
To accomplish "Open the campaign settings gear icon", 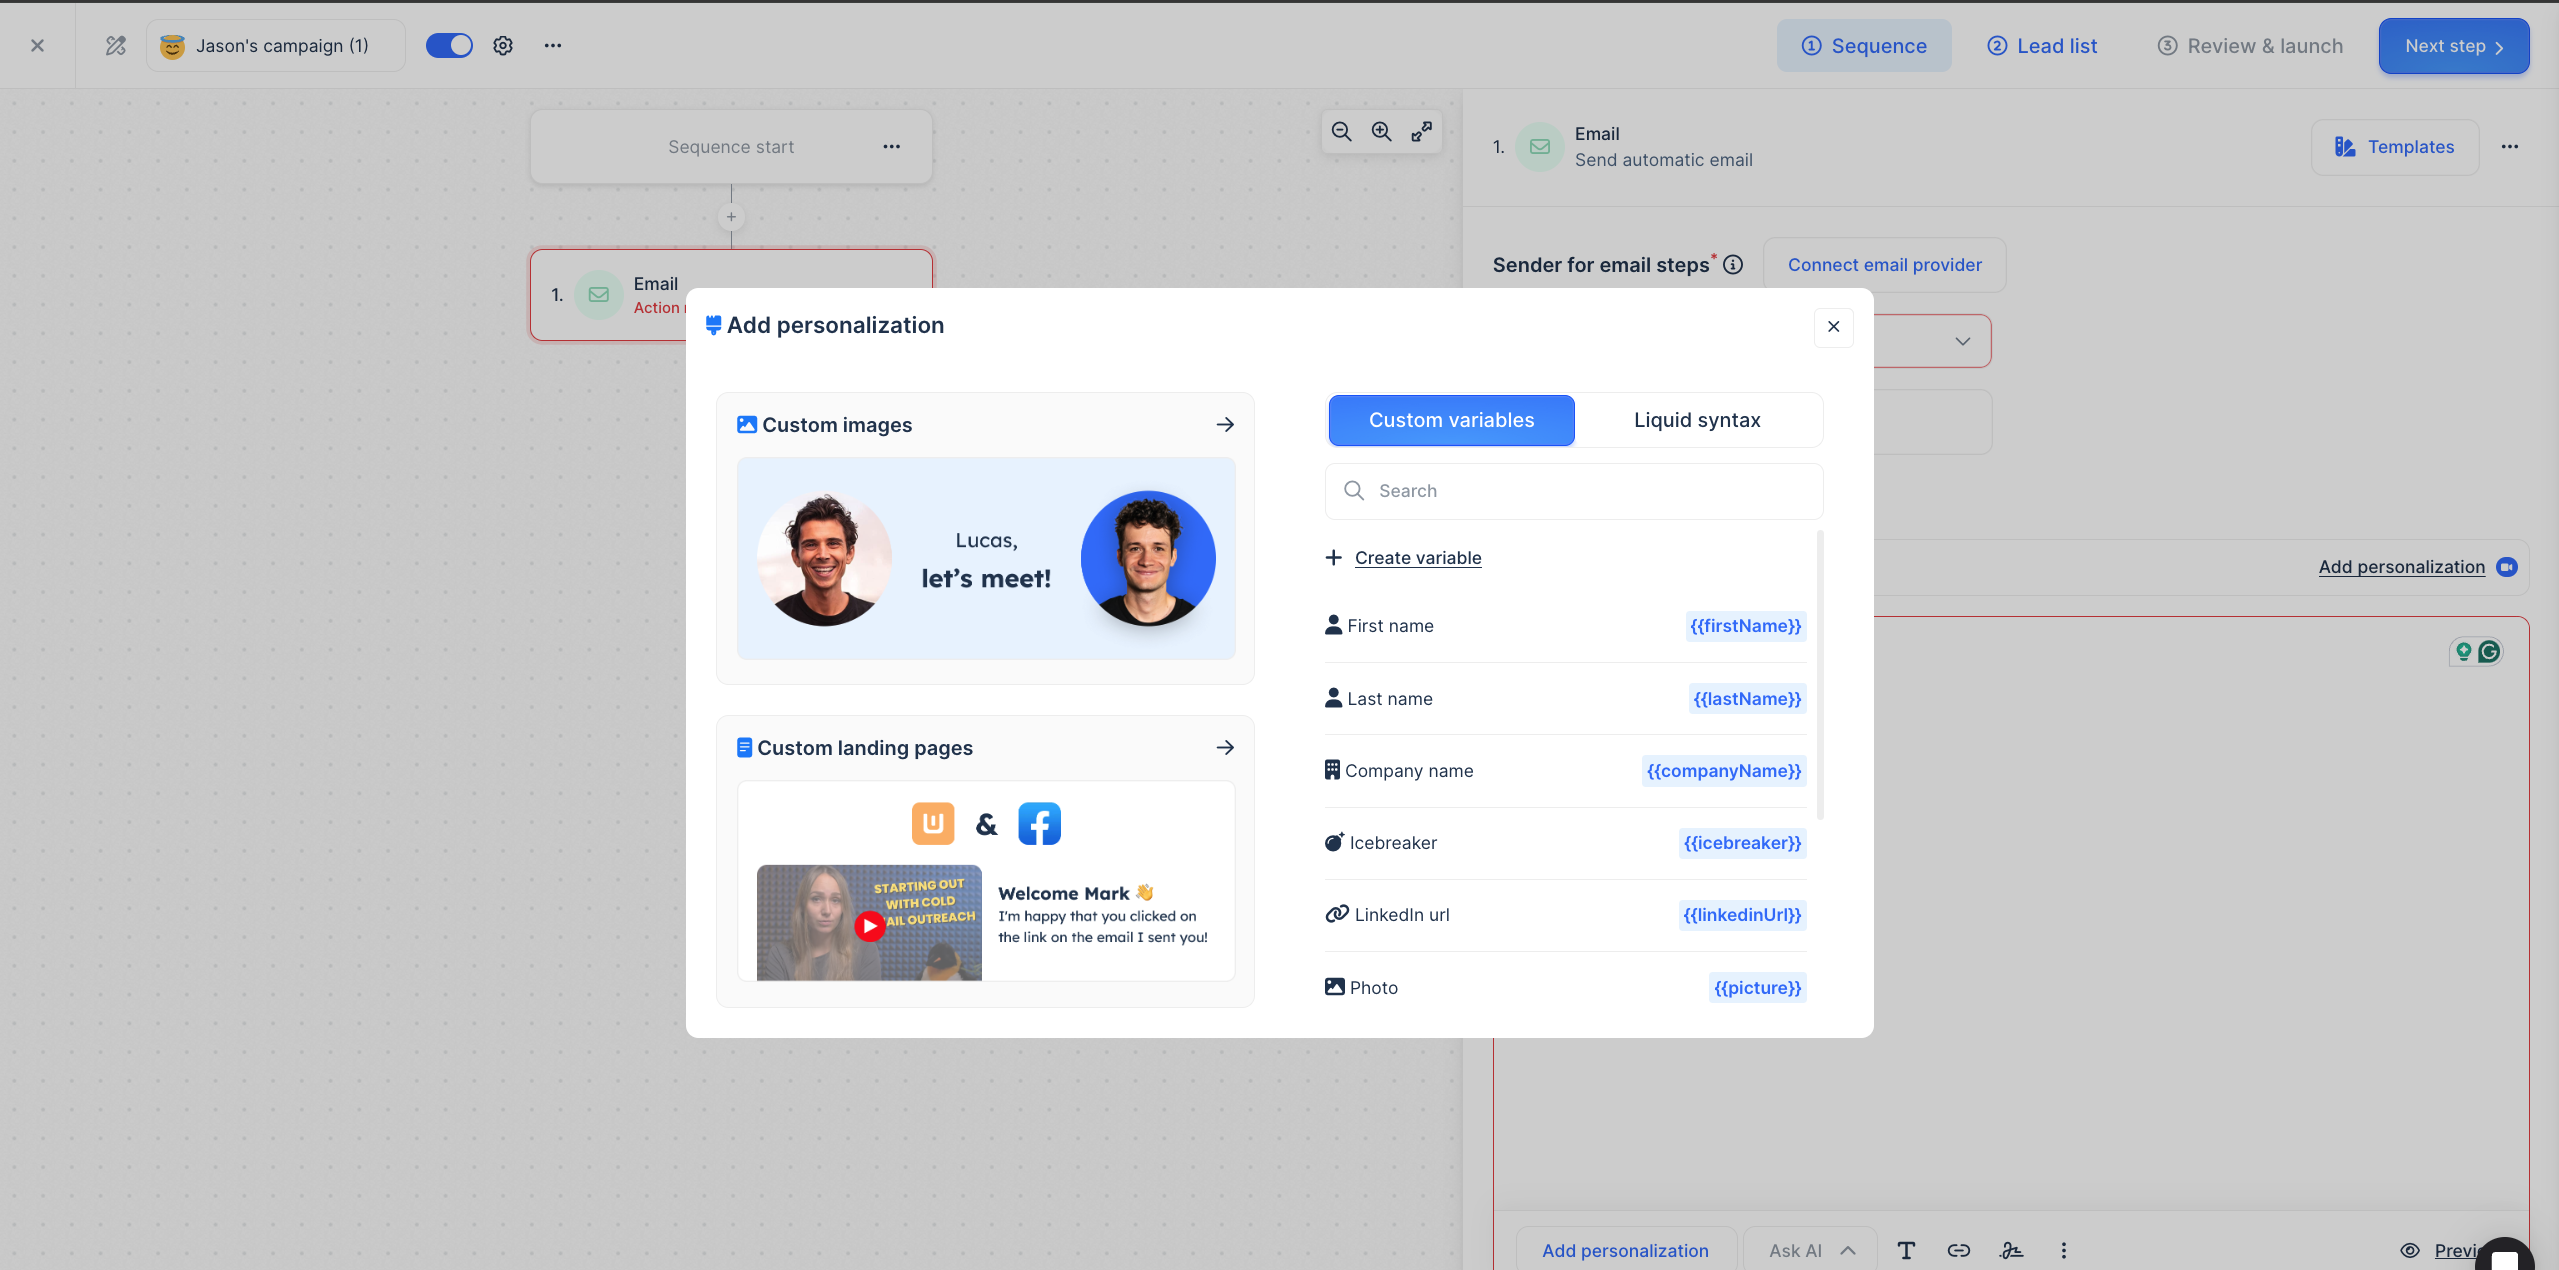I will 503,46.
